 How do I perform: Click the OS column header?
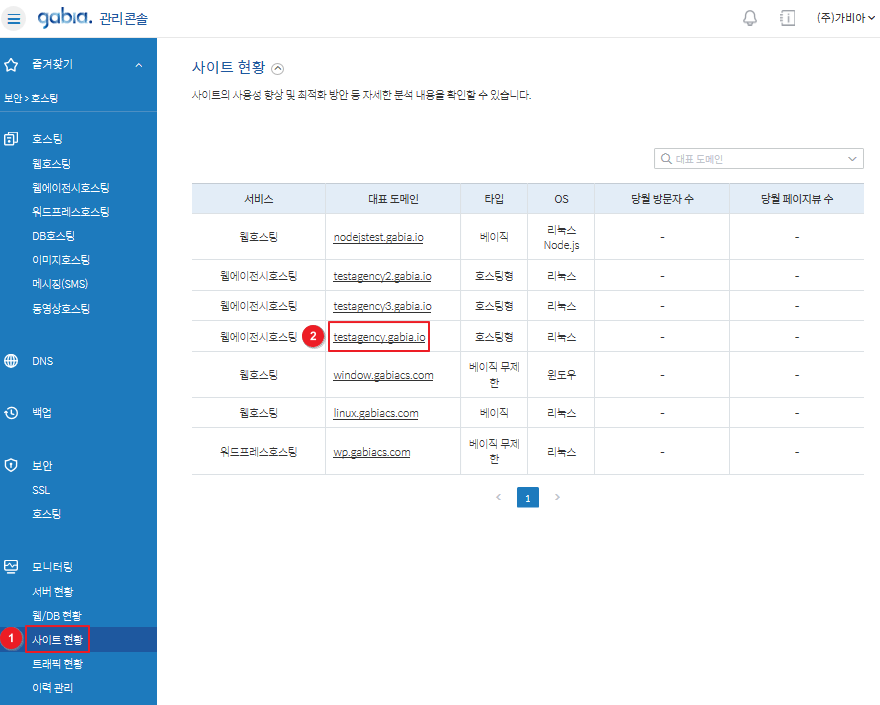click(561, 199)
